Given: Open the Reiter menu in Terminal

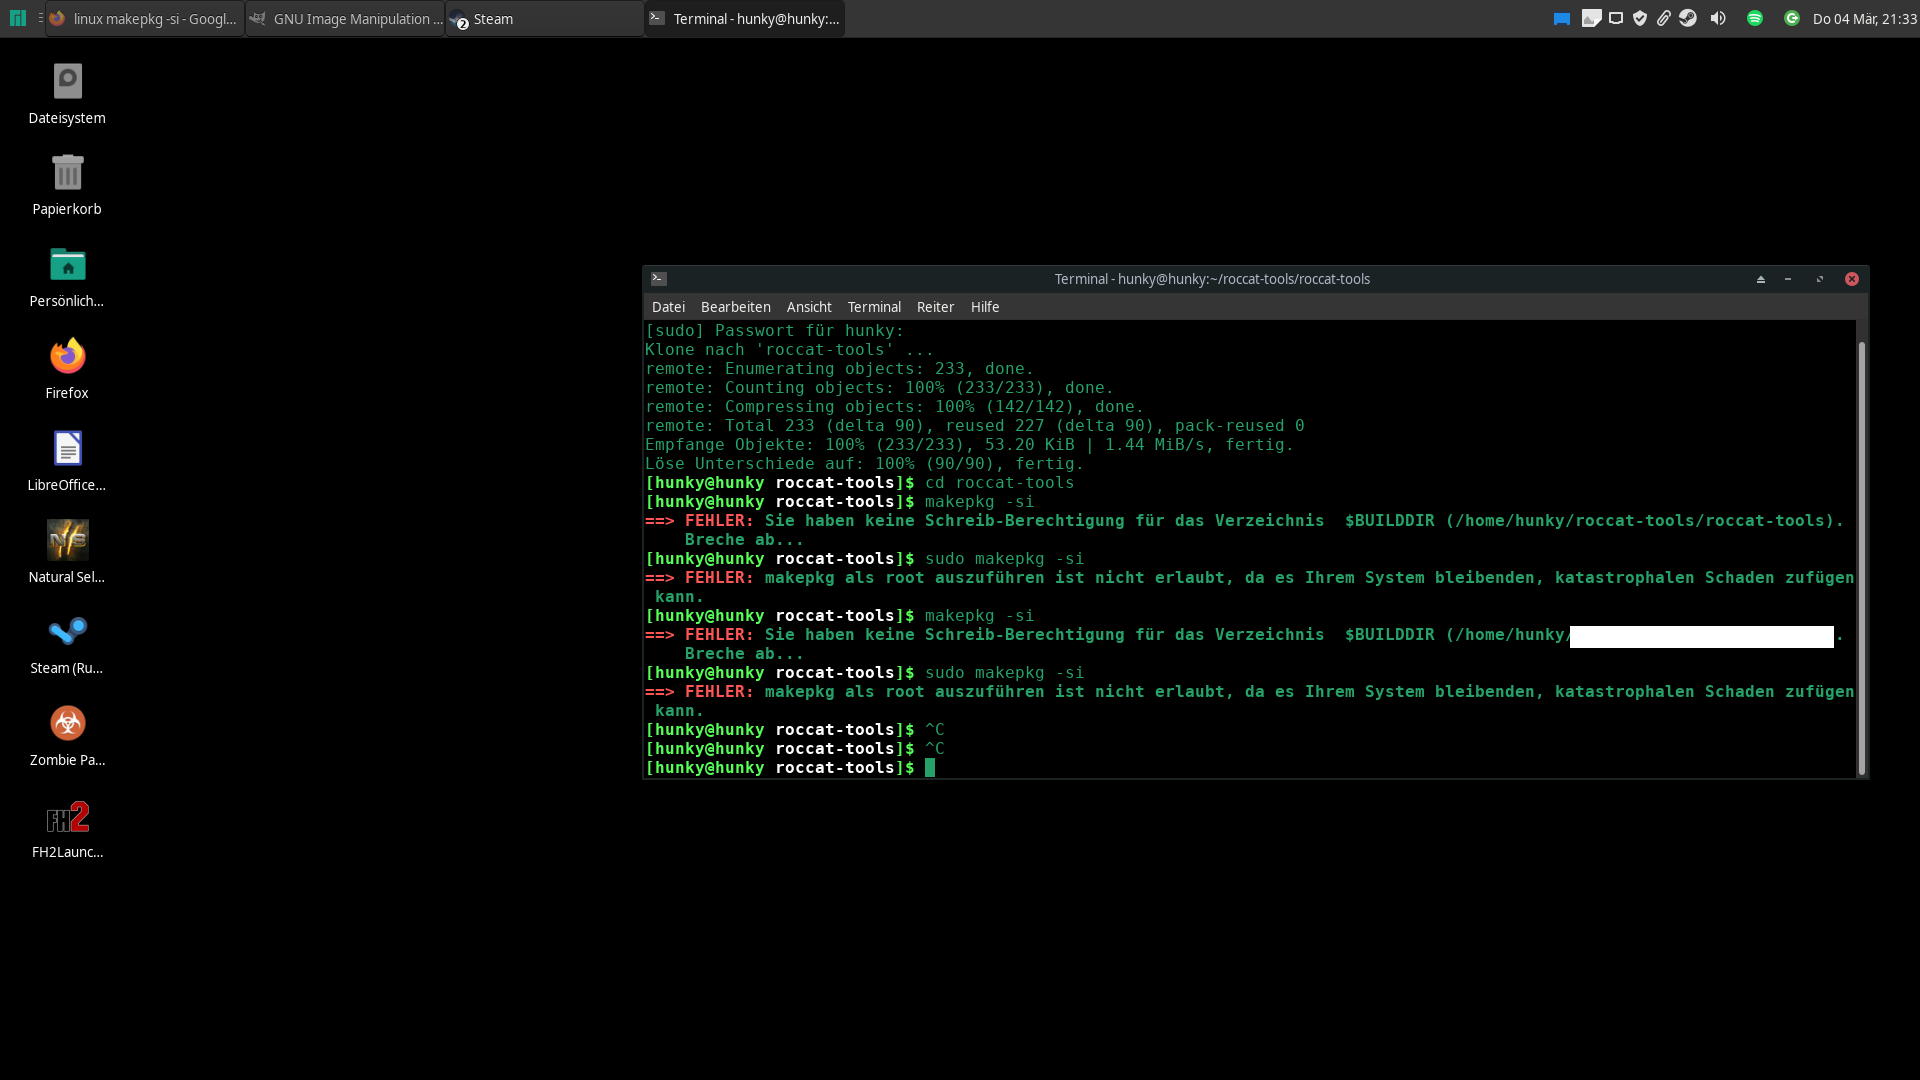Looking at the screenshot, I should click(935, 307).
